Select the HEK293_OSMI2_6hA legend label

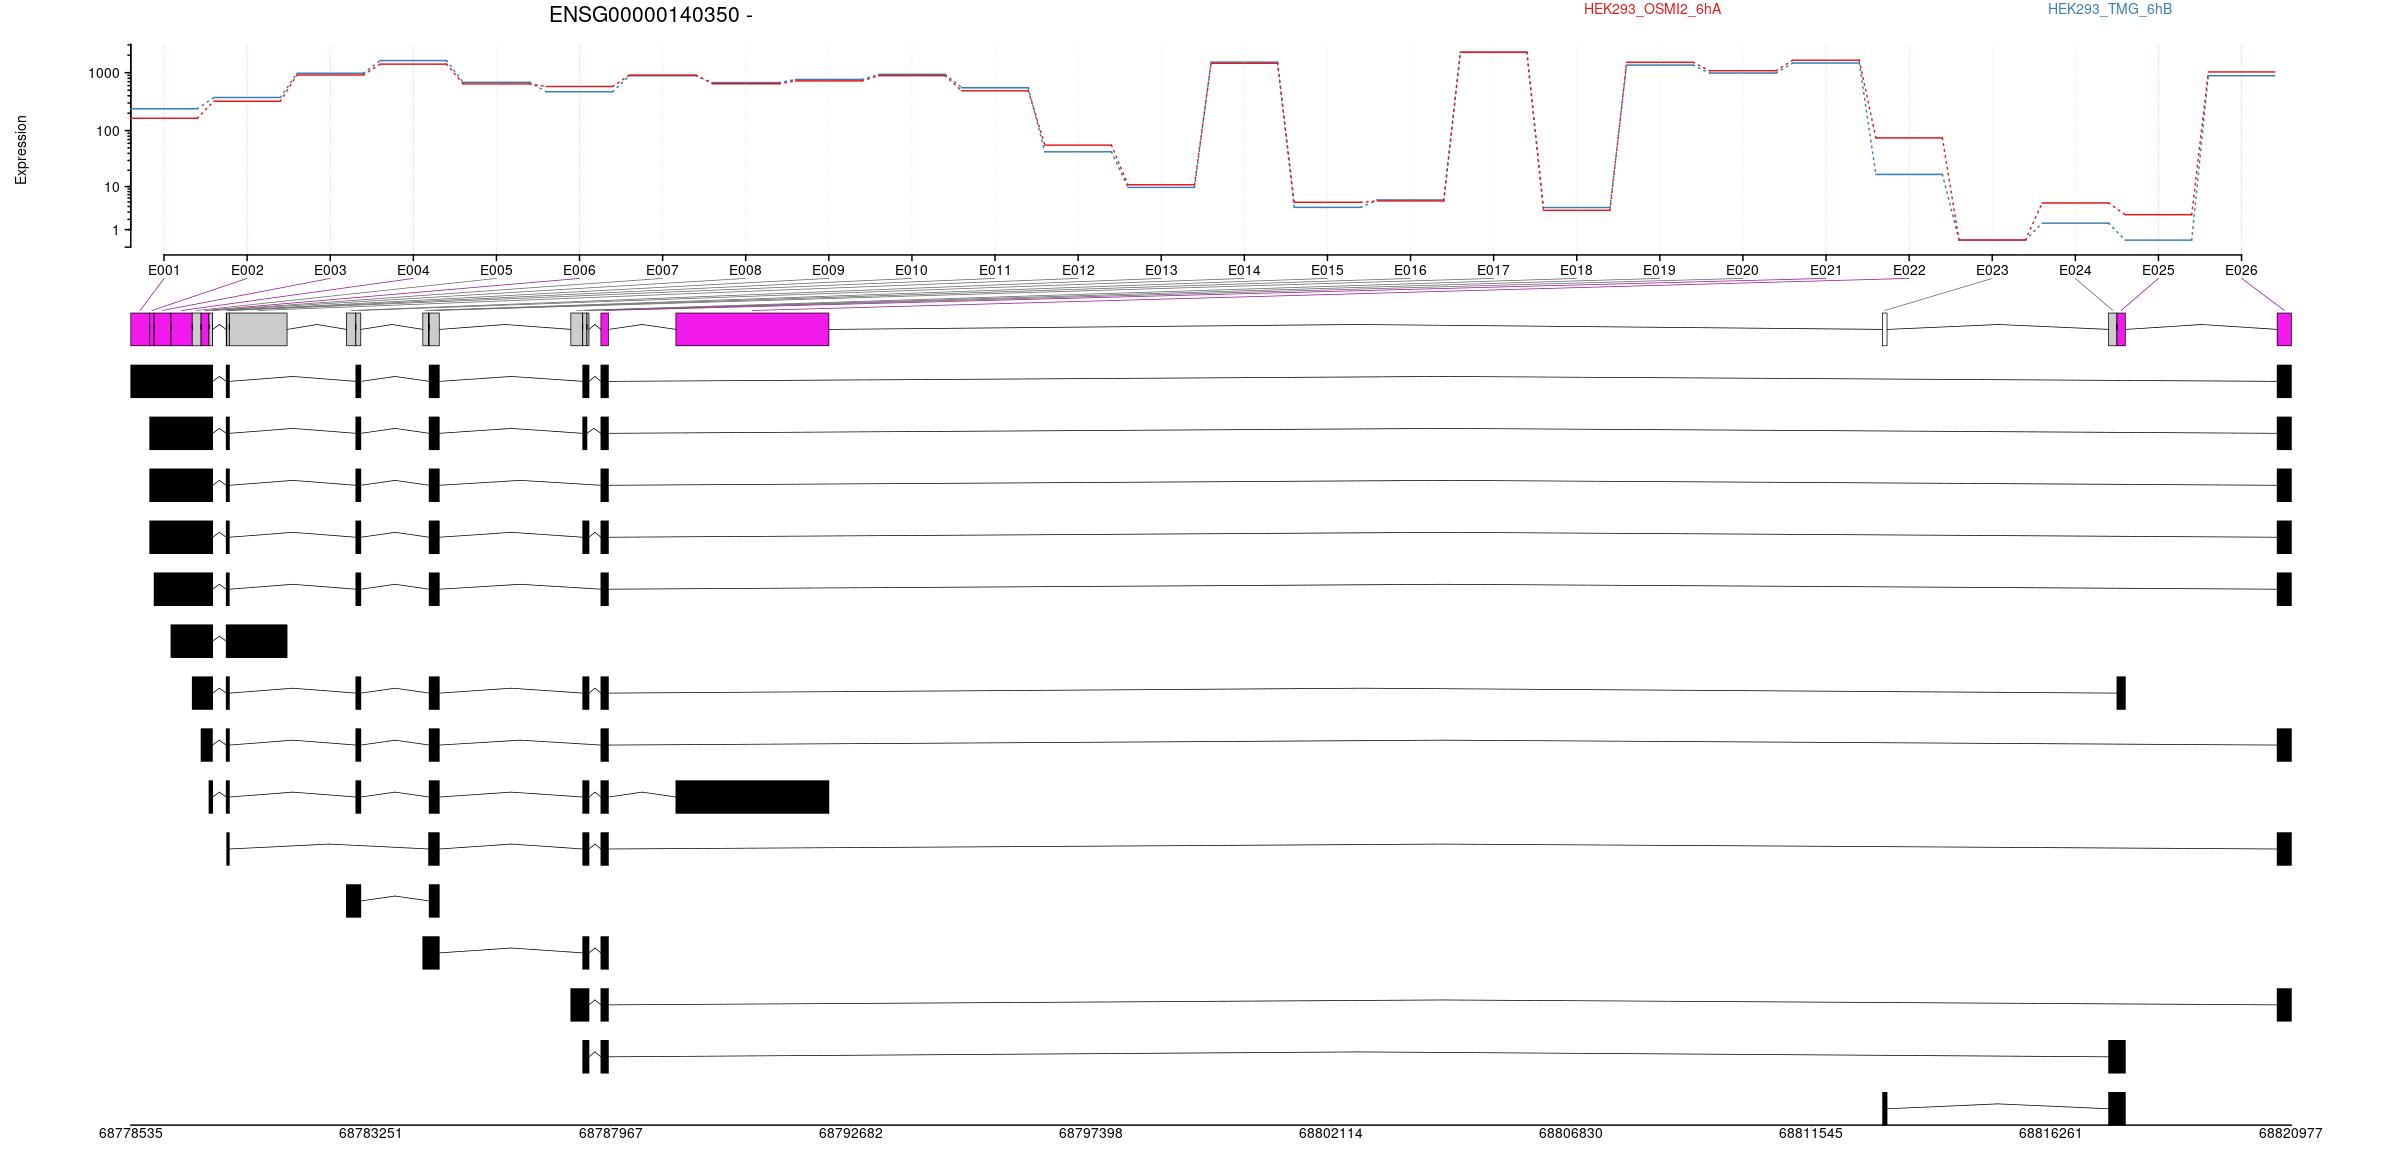coord(1652,9)
